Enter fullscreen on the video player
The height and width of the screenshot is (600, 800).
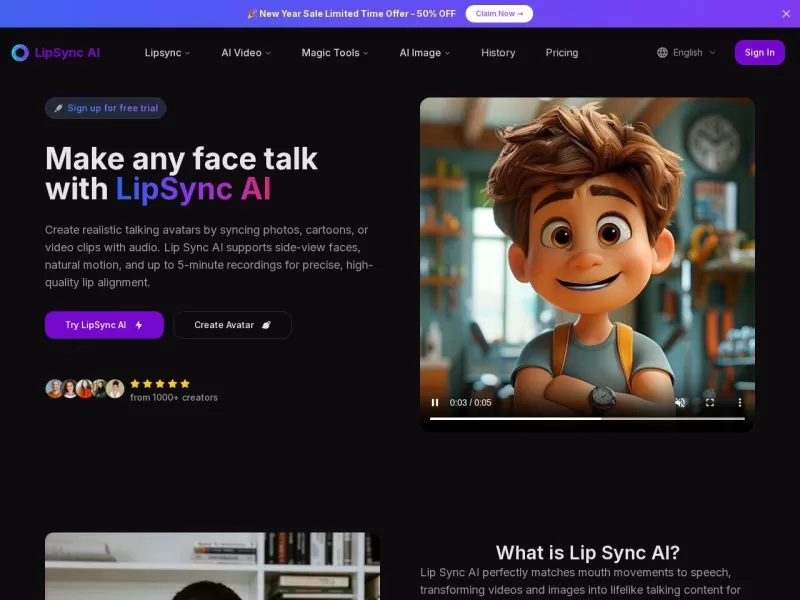710,402
